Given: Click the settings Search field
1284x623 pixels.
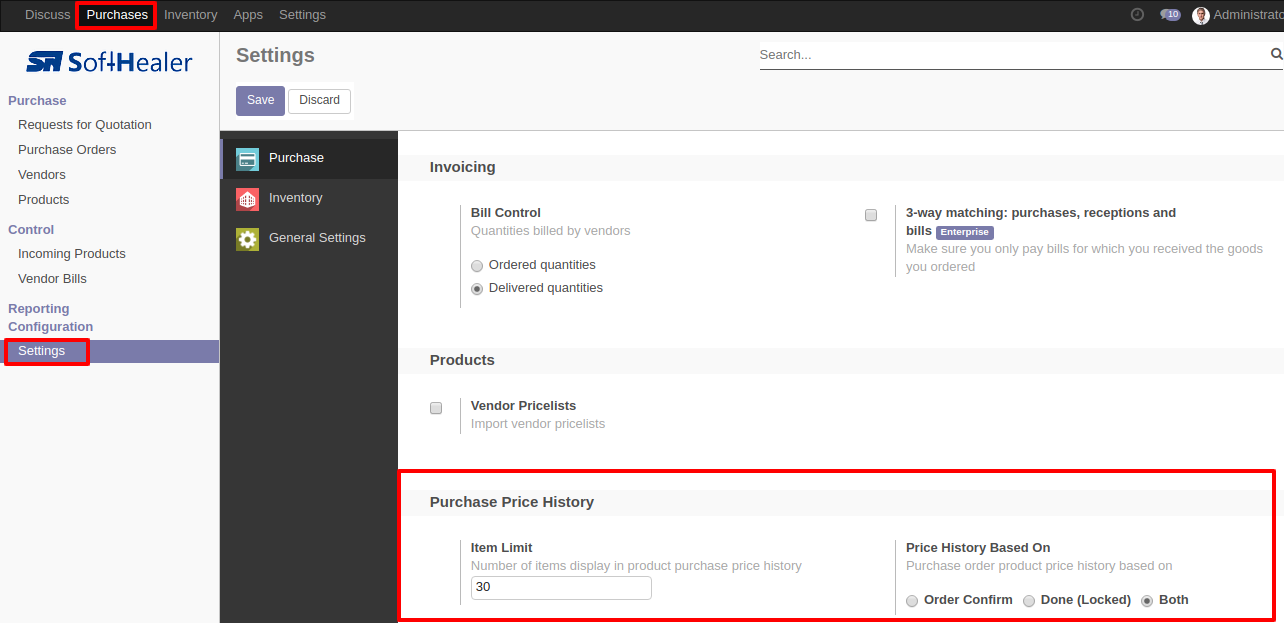Looking at the screenshot, I should point(1014,55).
